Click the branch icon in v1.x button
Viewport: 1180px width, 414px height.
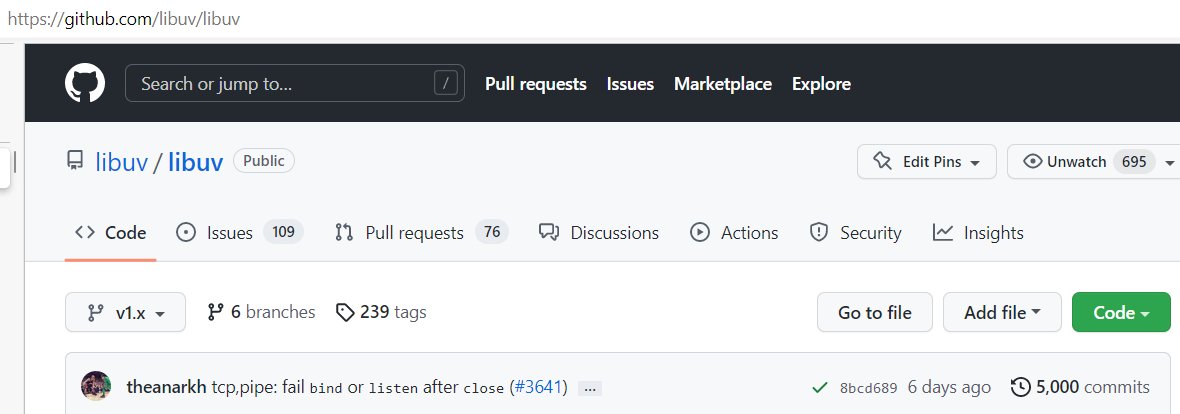tap(96, 312)
